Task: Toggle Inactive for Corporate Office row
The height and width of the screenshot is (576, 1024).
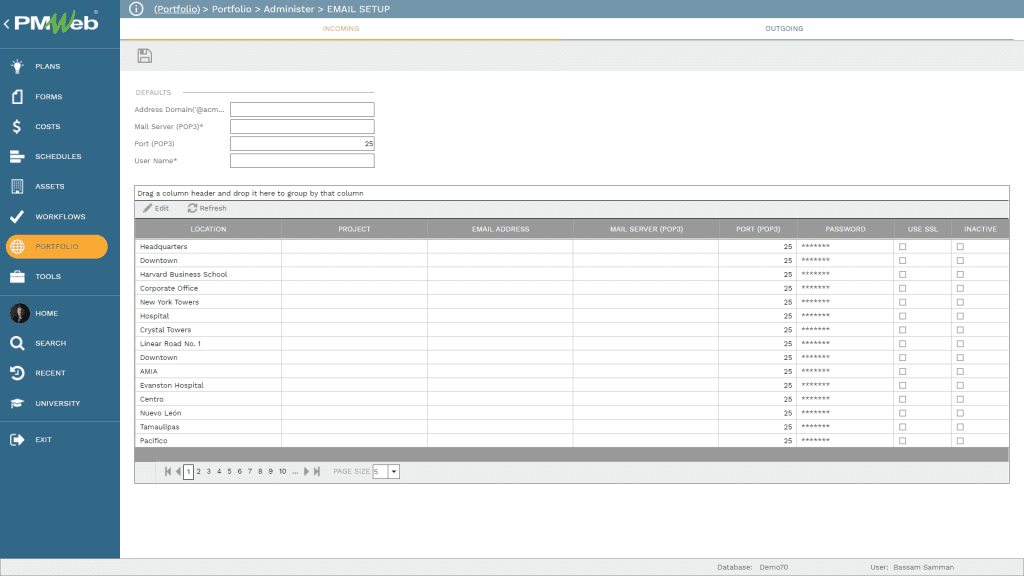Action: pyautogui.click(x=960, y=289)
